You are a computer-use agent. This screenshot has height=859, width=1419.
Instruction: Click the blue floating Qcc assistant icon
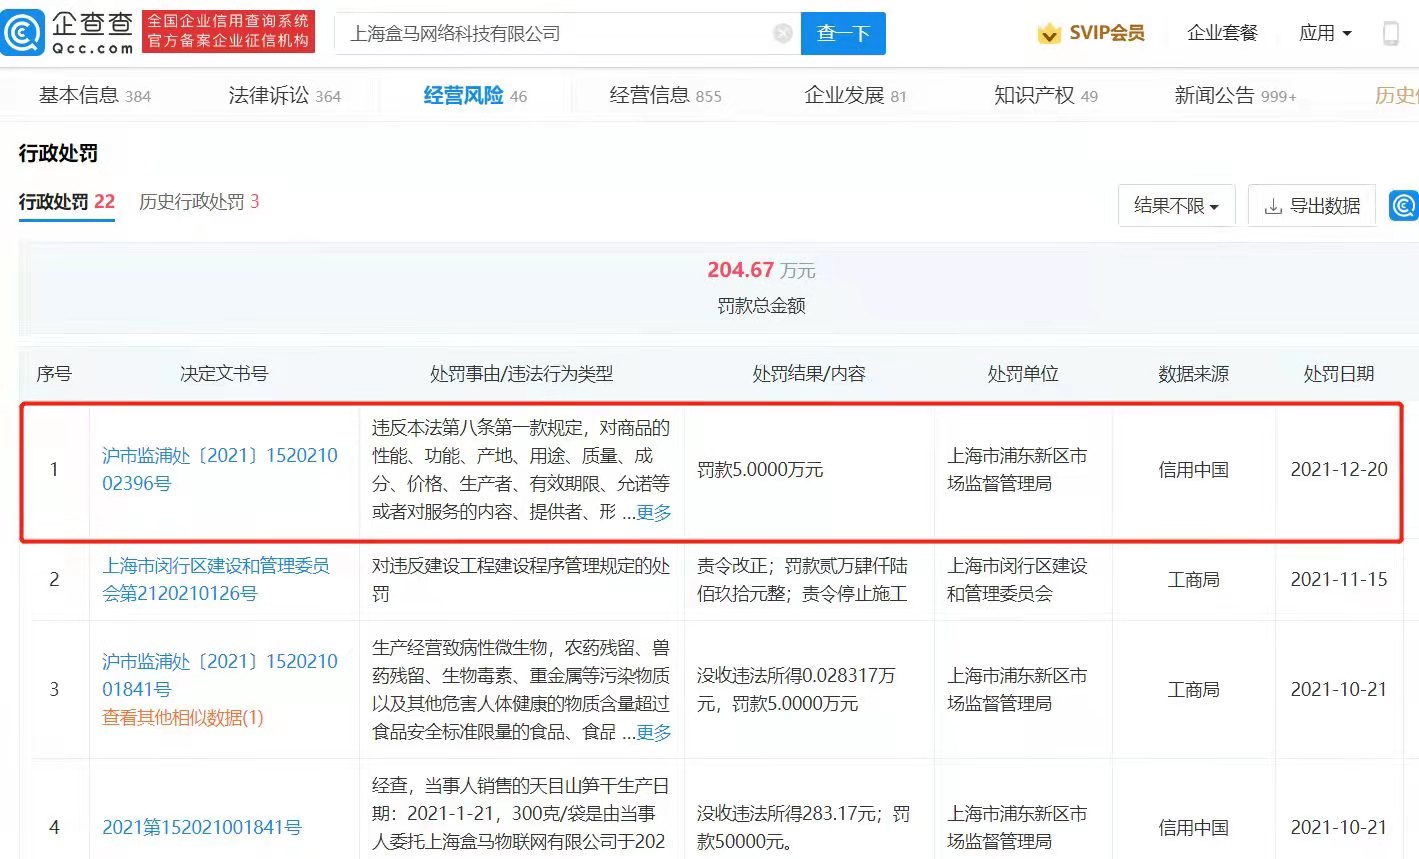click(x=1404, y=205)
